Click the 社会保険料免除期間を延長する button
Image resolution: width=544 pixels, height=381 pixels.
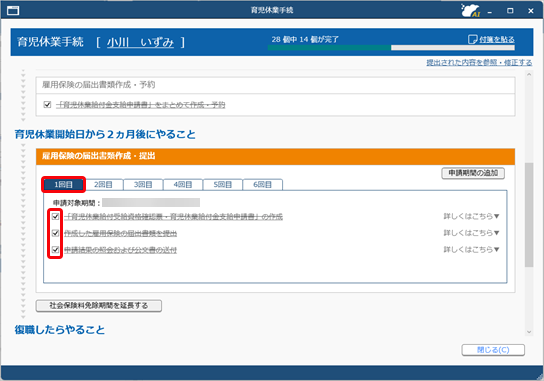(x=99, y=306)
